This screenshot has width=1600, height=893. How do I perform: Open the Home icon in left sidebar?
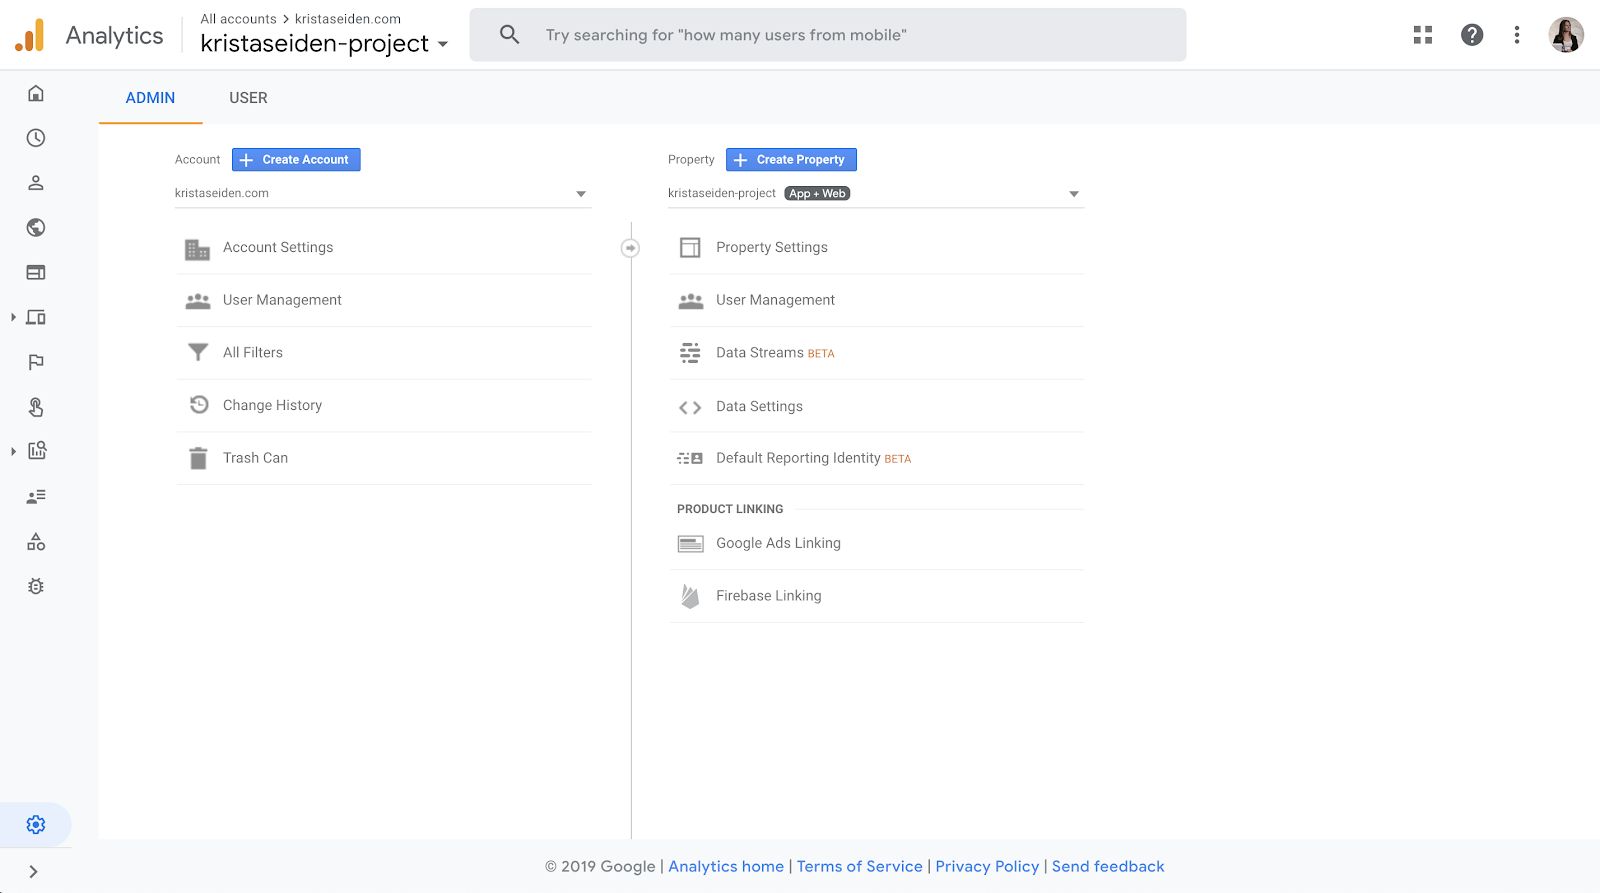click(x=36, y=94)
